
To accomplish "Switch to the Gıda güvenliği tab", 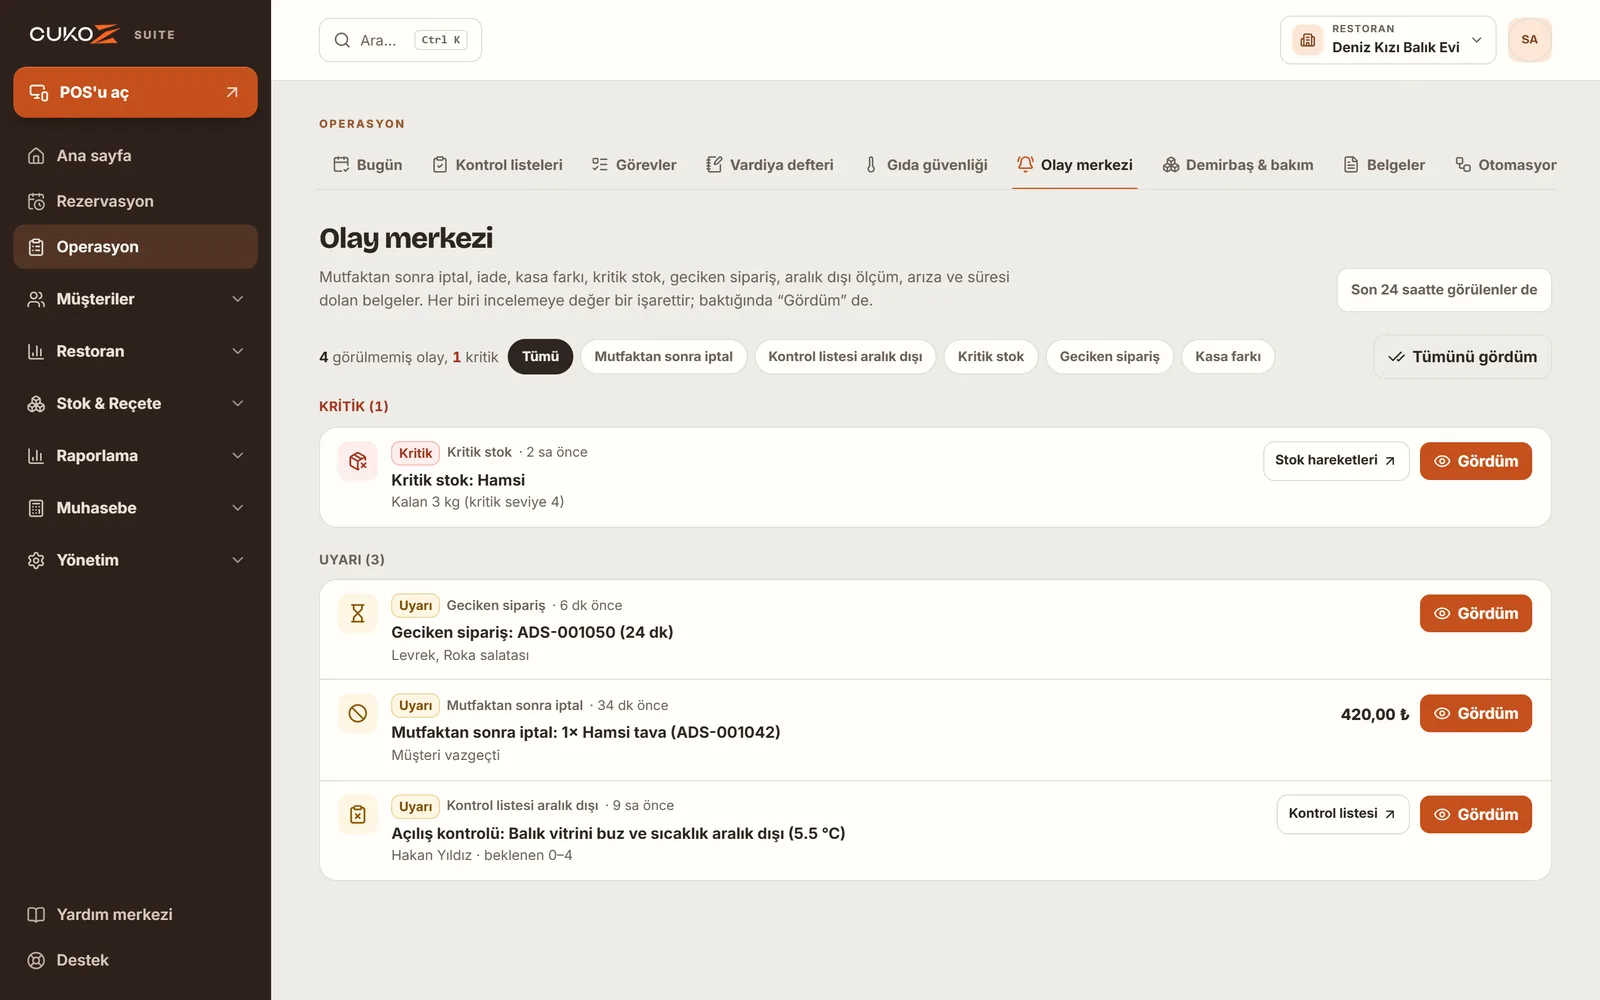I will 925,165.
